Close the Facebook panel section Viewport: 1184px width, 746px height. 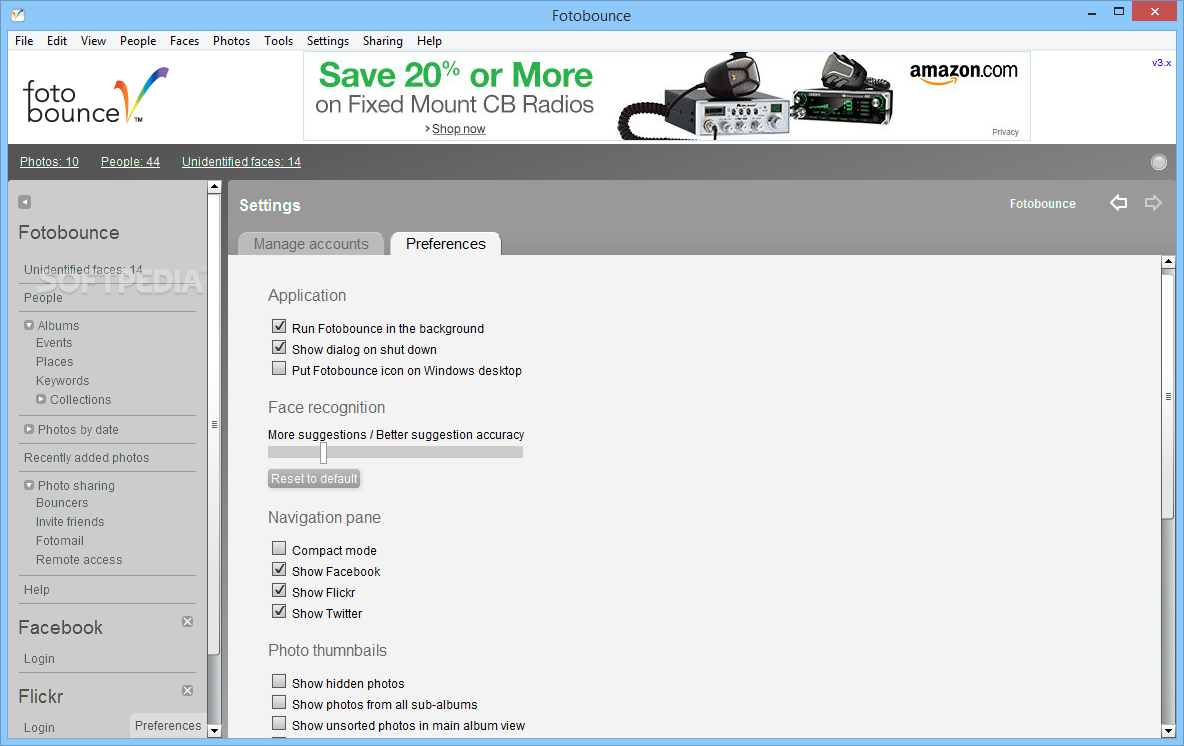(187, 621)
